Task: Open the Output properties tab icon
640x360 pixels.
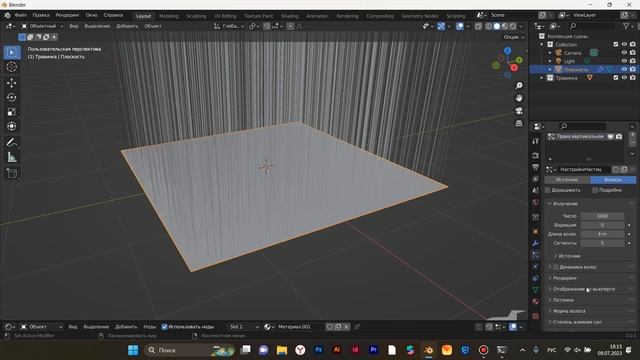Action: (x=536, y=167)
